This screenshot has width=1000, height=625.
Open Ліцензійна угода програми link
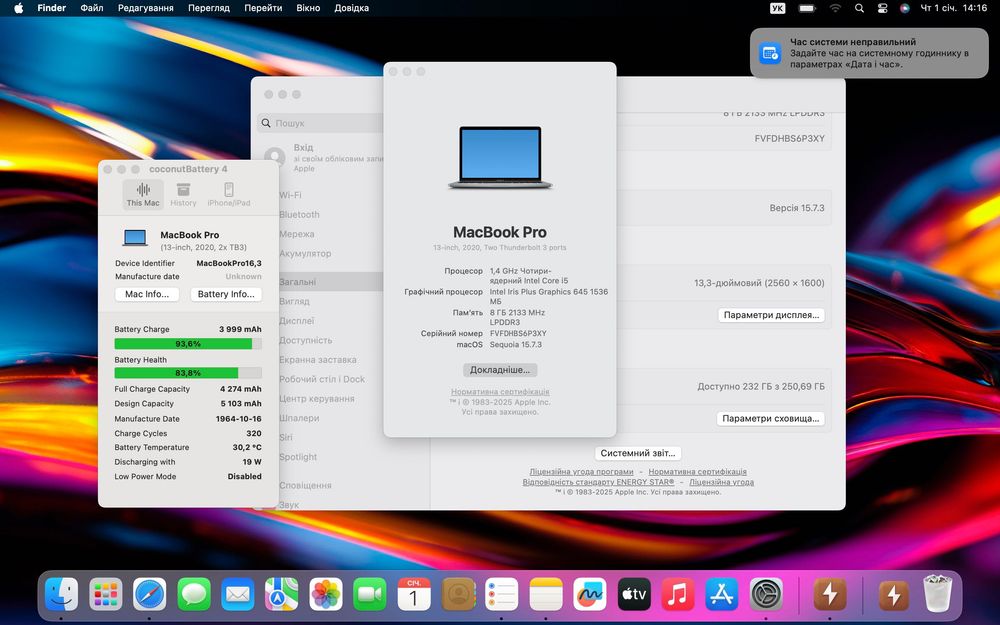(x=581, y=472)
